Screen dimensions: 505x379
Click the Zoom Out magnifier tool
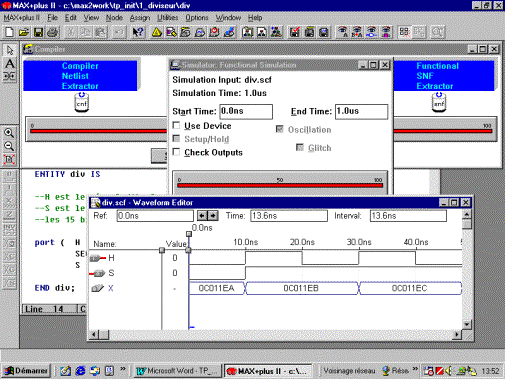click(x=9, y=146)
